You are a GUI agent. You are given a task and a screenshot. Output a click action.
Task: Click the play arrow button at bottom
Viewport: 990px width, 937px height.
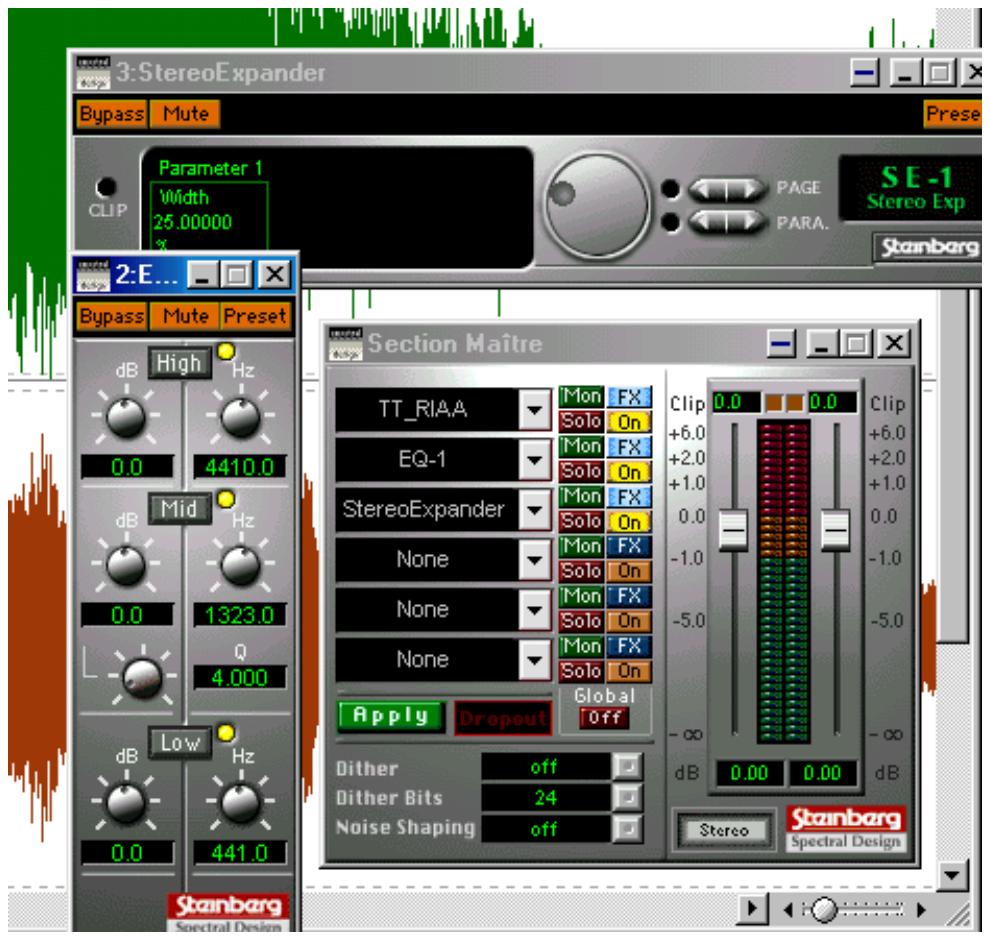[752, 909]
